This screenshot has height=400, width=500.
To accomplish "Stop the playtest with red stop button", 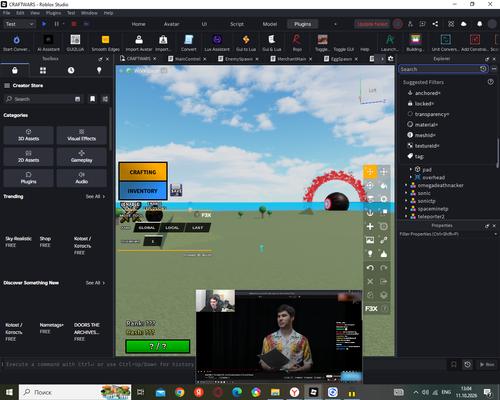I will (74, 24).
